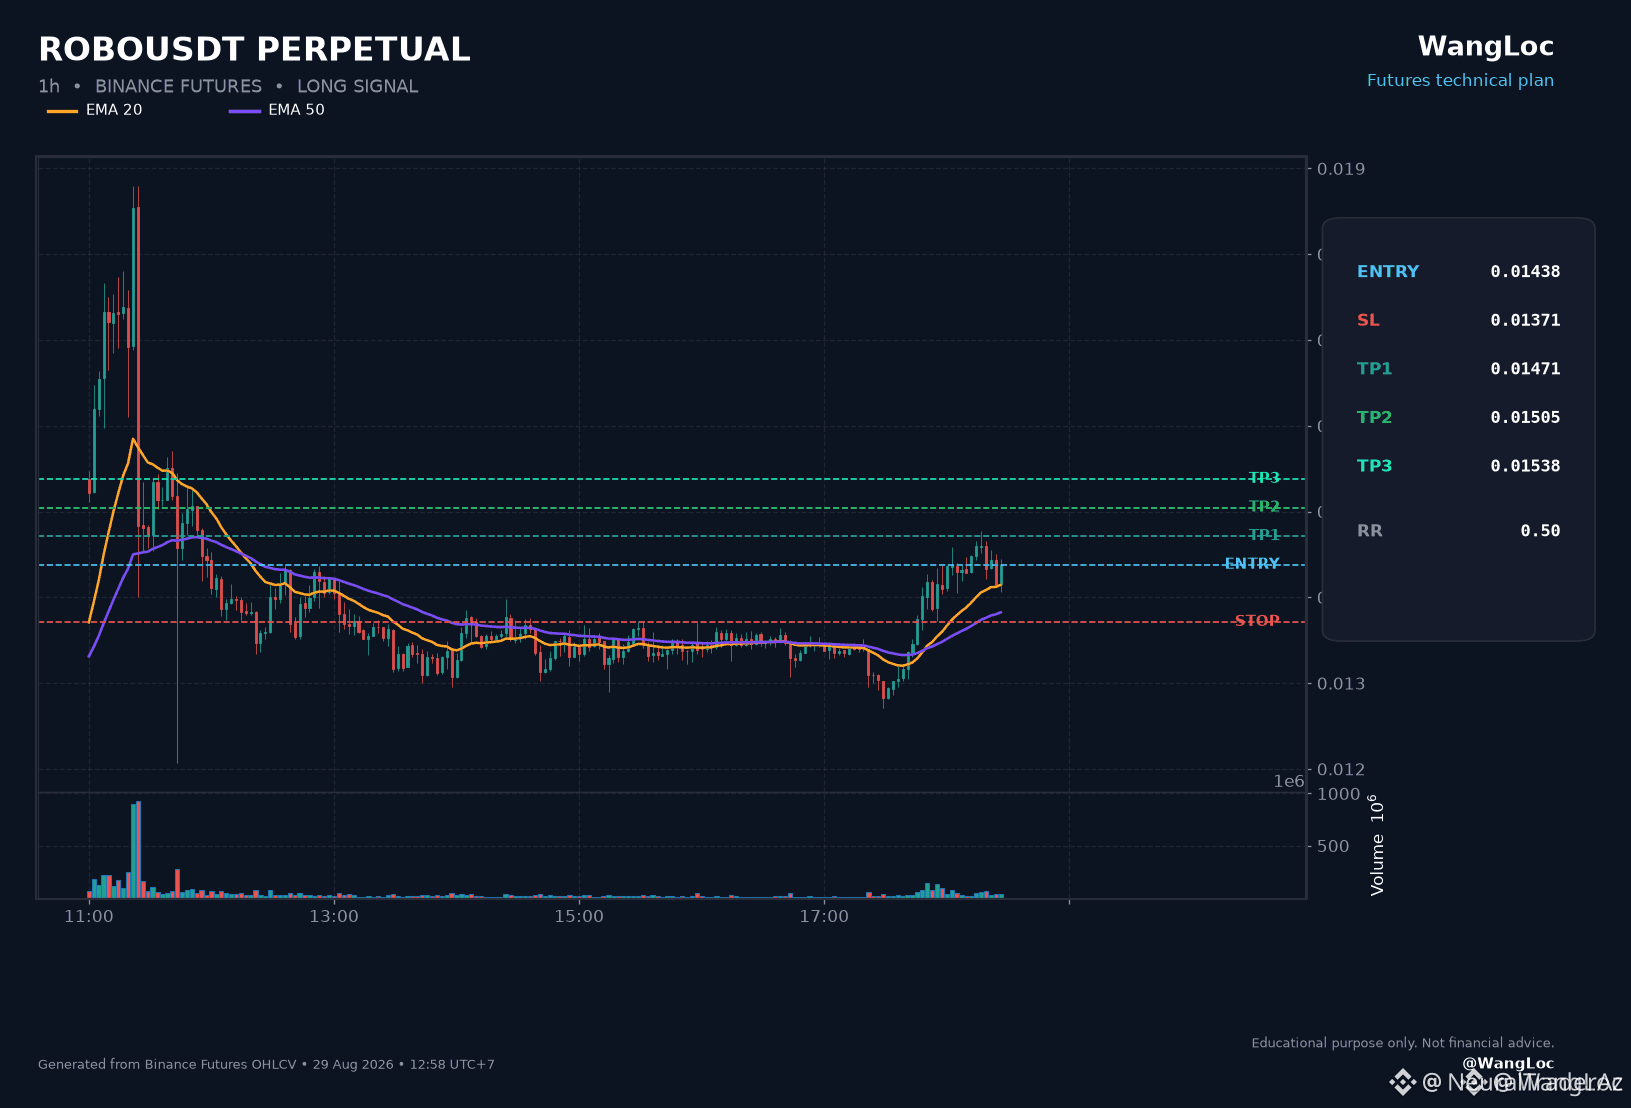The image size is (1631, 1108).
Task: Click the 1h BINANCE FUTURES LONG SIGNAL subtitle
Action: [228, 86]
